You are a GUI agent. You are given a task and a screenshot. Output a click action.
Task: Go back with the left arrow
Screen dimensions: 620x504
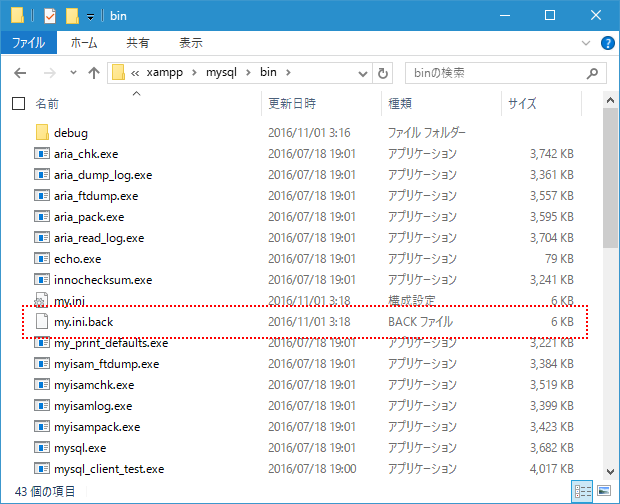[x=20, y=73]
